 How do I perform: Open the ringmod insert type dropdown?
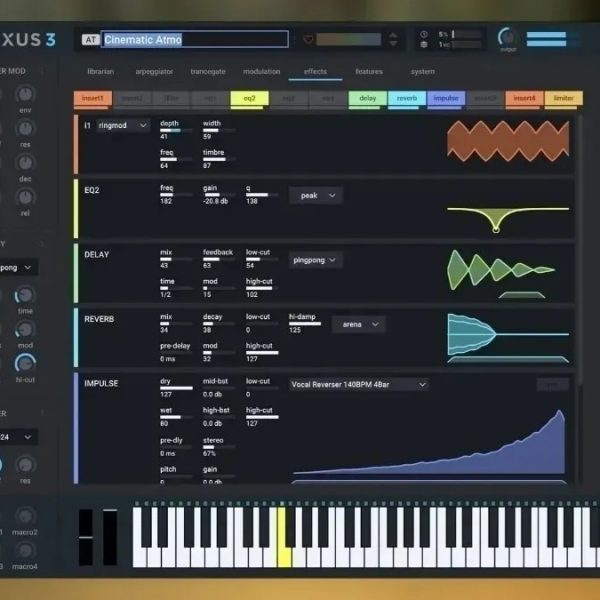pyautogui.click(x=122, y=126)
